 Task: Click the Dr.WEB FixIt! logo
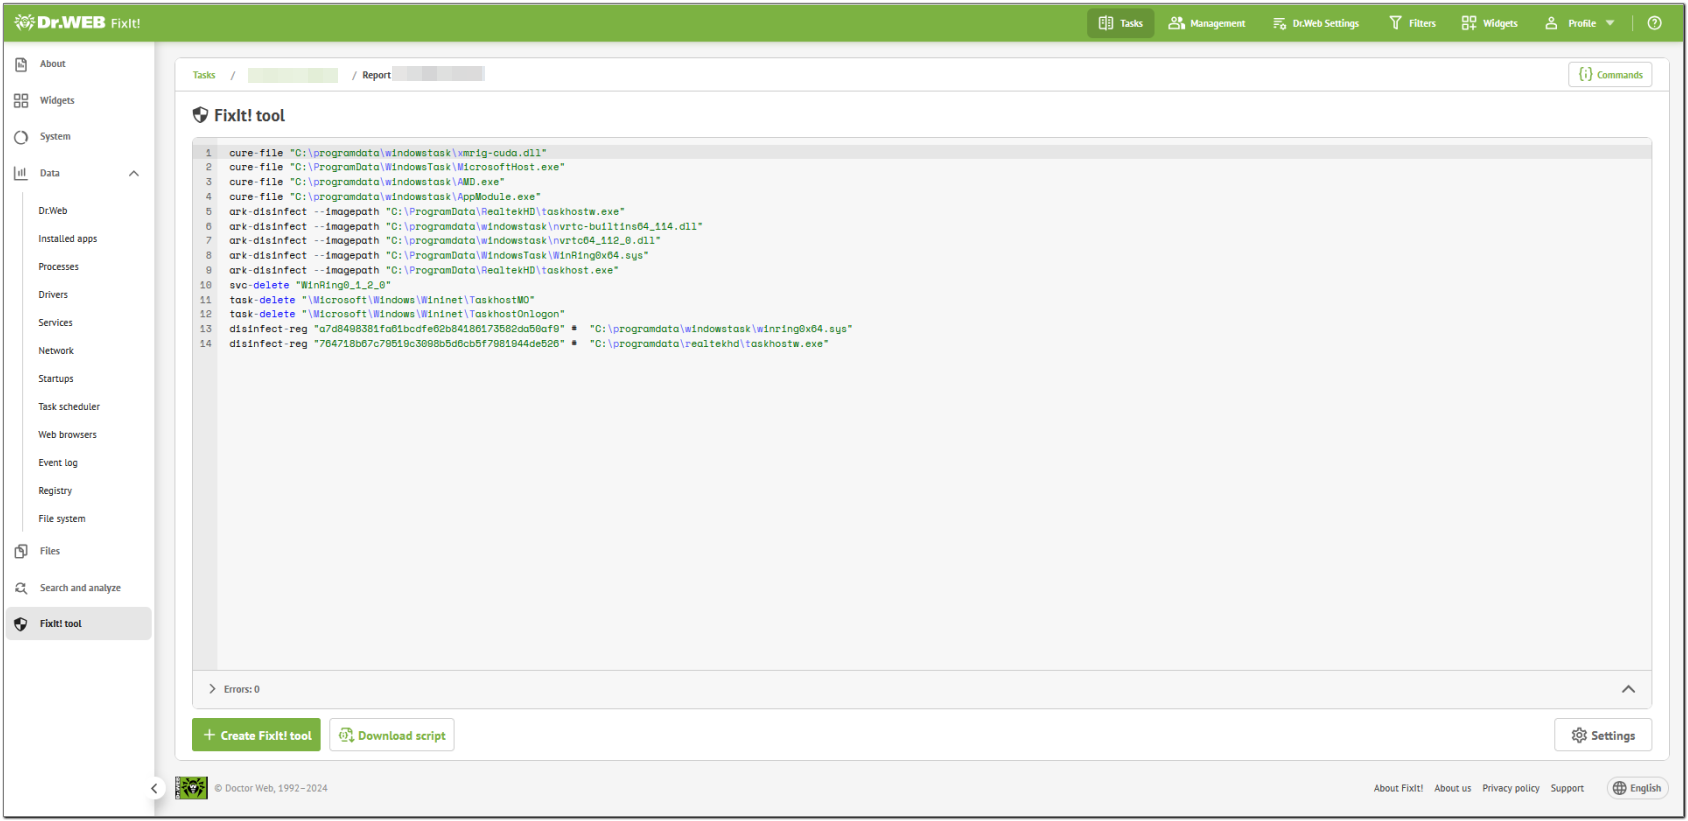pyautogui.click(x=77, y=22)
